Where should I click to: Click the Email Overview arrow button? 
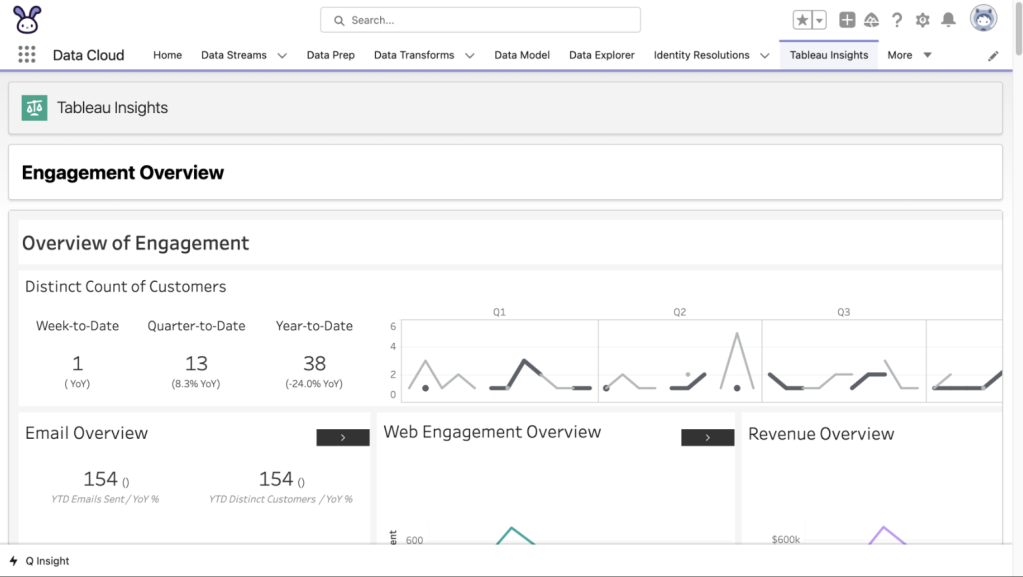[343, 438]
